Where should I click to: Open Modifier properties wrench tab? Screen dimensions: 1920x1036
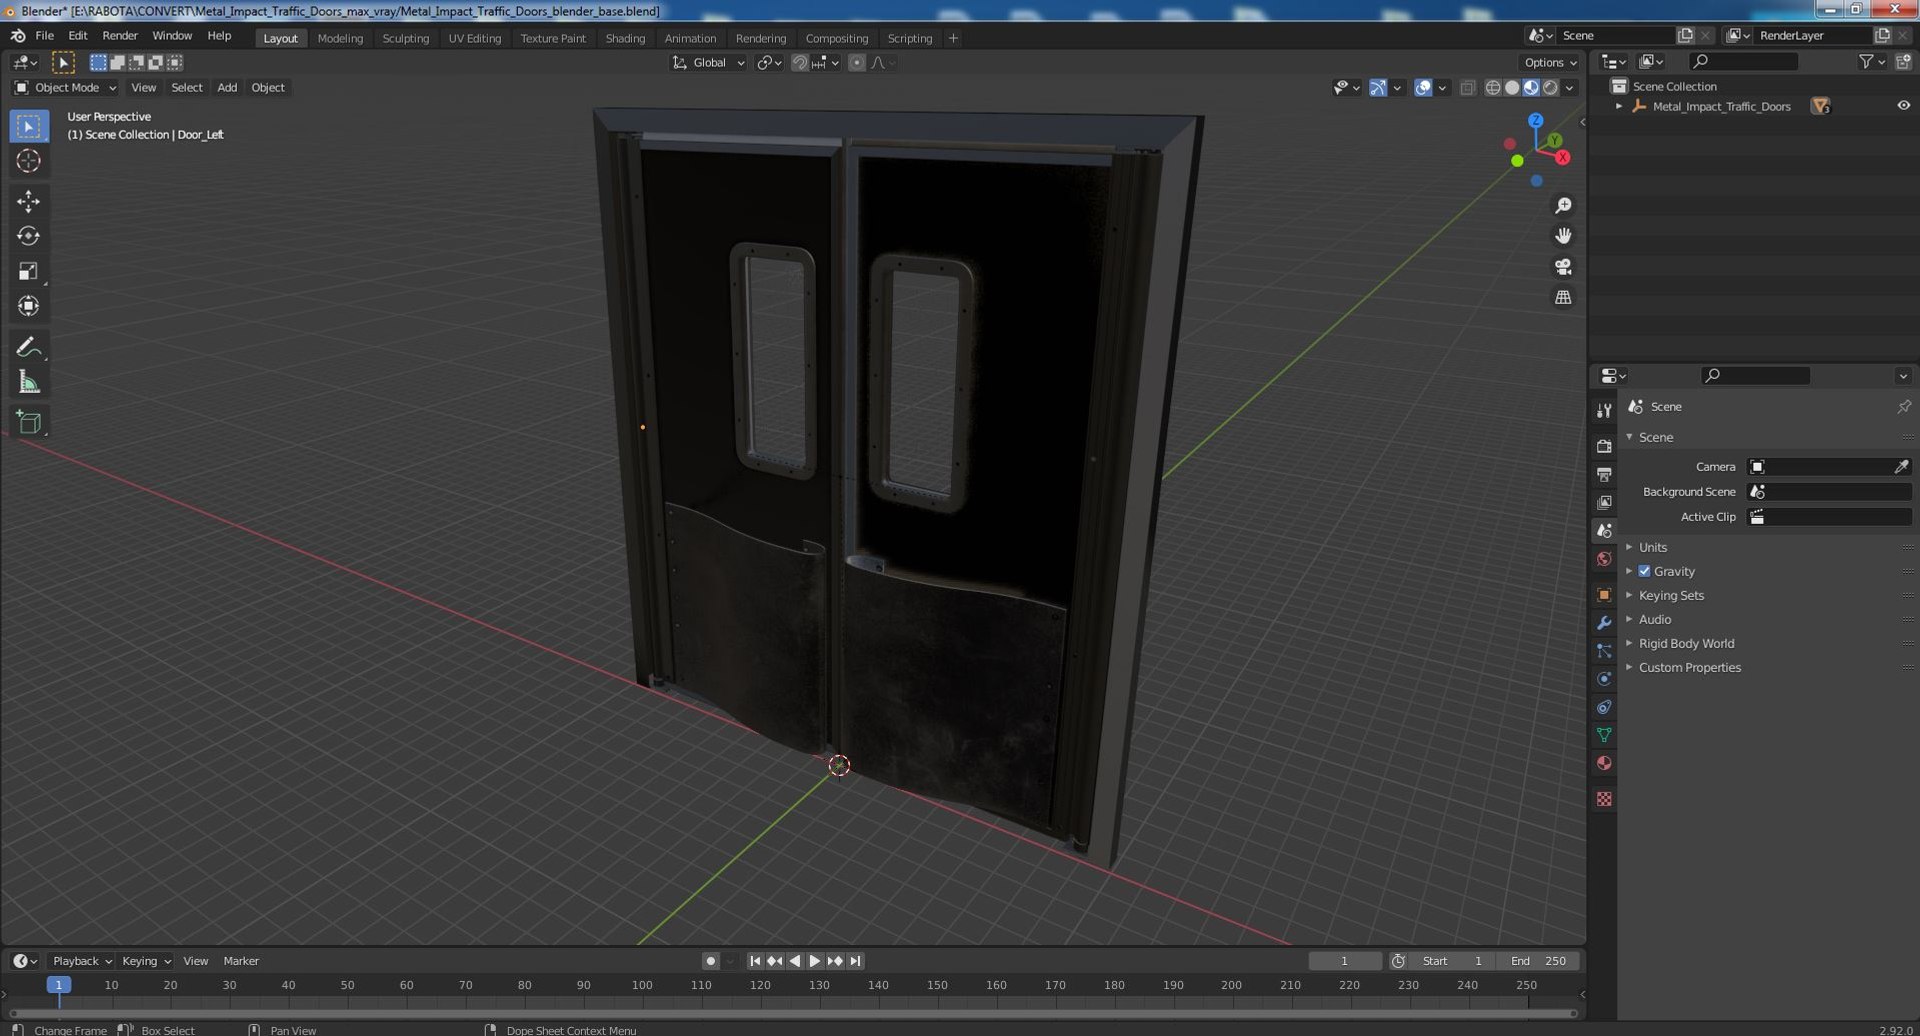[x=1604, y=623]
